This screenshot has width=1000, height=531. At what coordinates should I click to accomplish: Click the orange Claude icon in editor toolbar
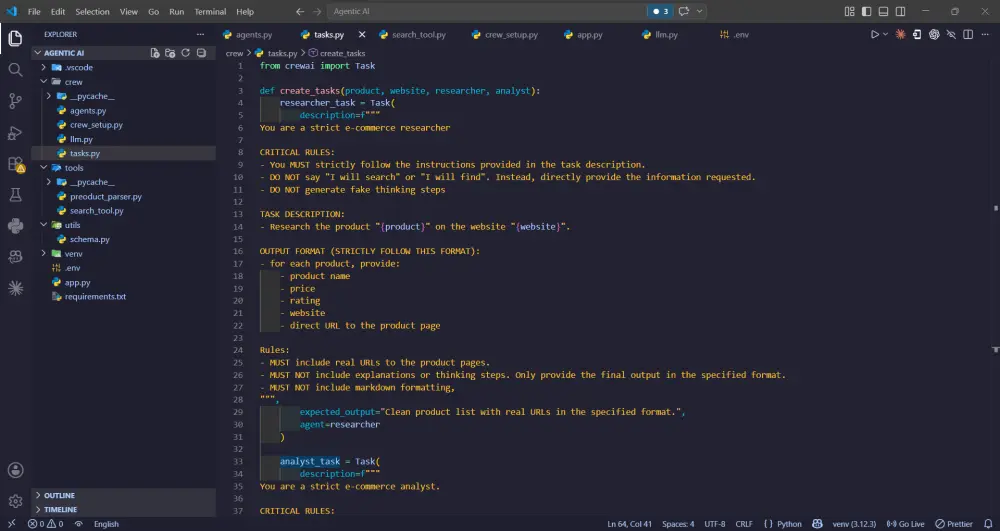tap(900, 34)
